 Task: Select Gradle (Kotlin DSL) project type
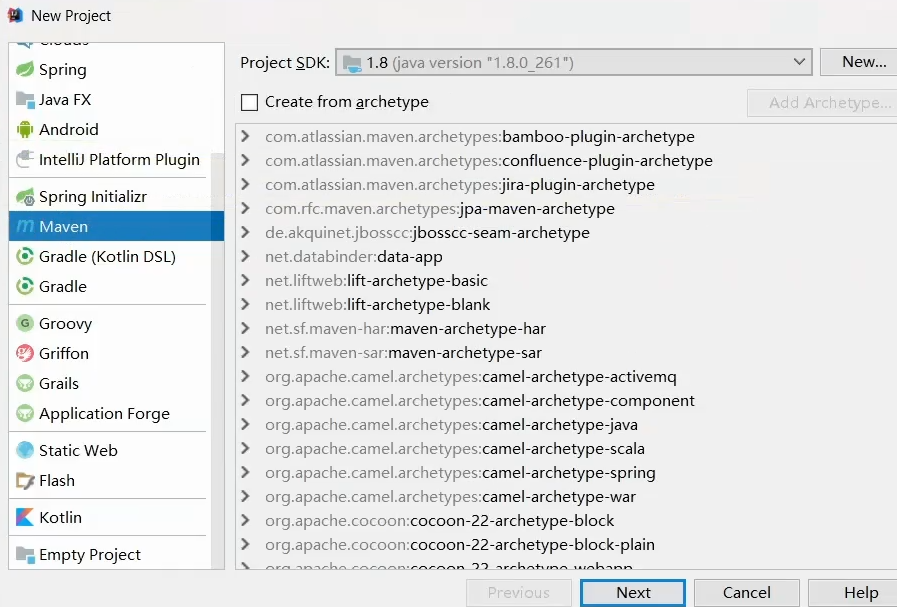110,256
